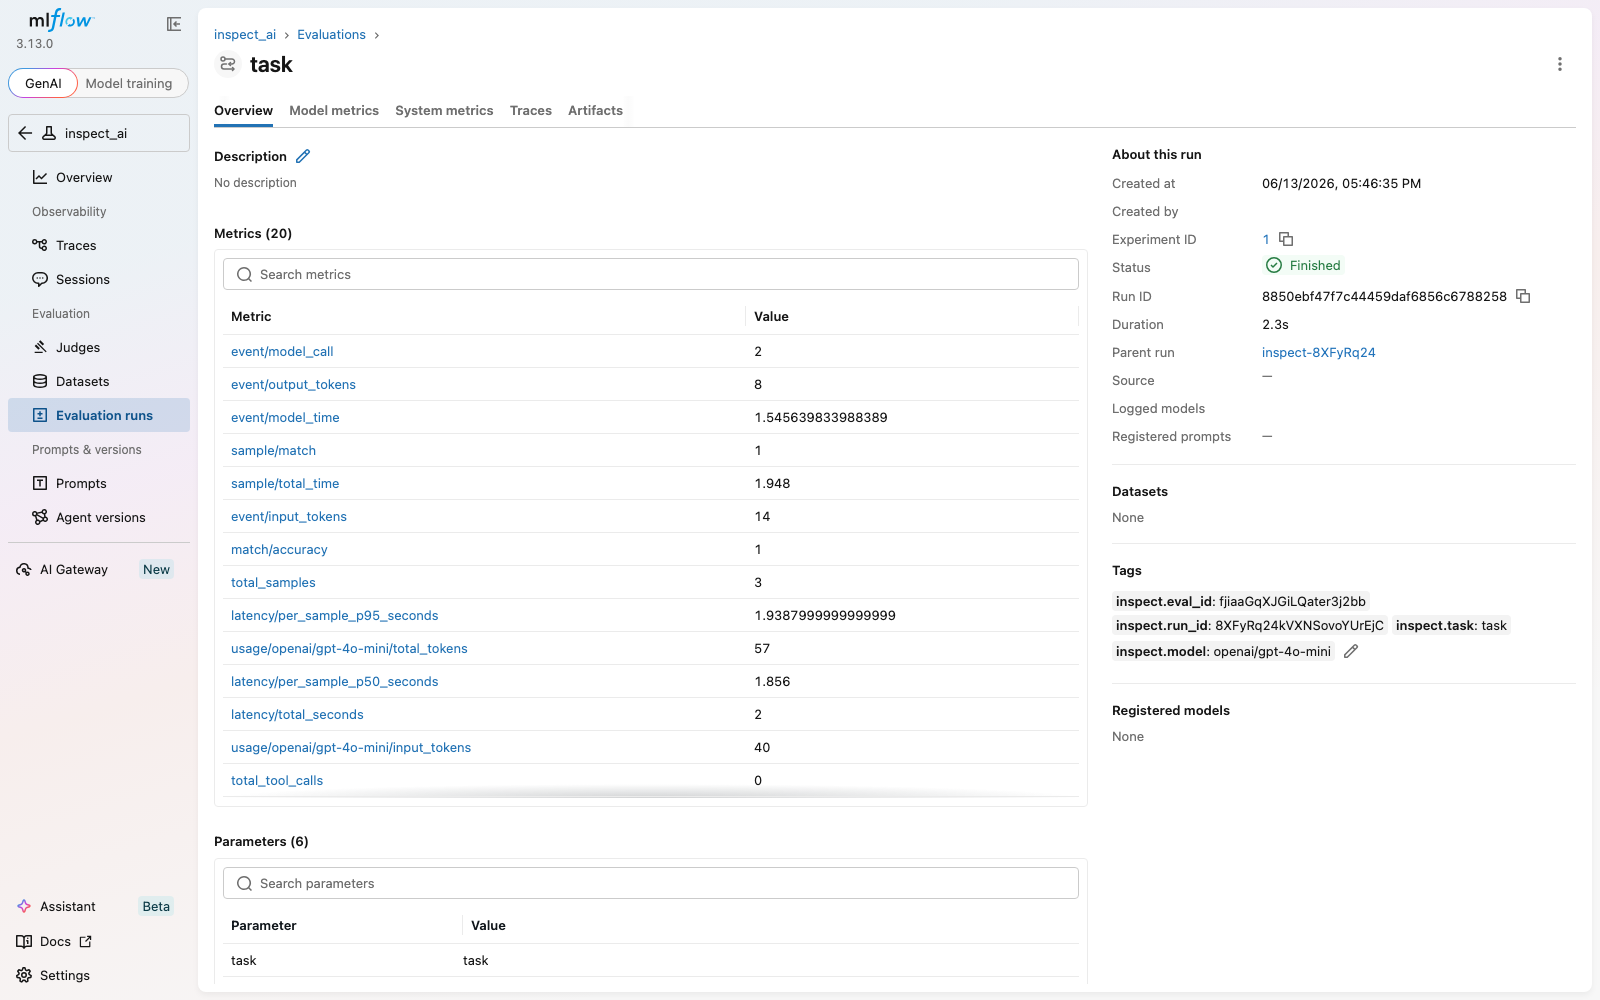This screenshot has width=1600, height=1000.
Task: Switch to GenAI mode
Action: point(43,83)
